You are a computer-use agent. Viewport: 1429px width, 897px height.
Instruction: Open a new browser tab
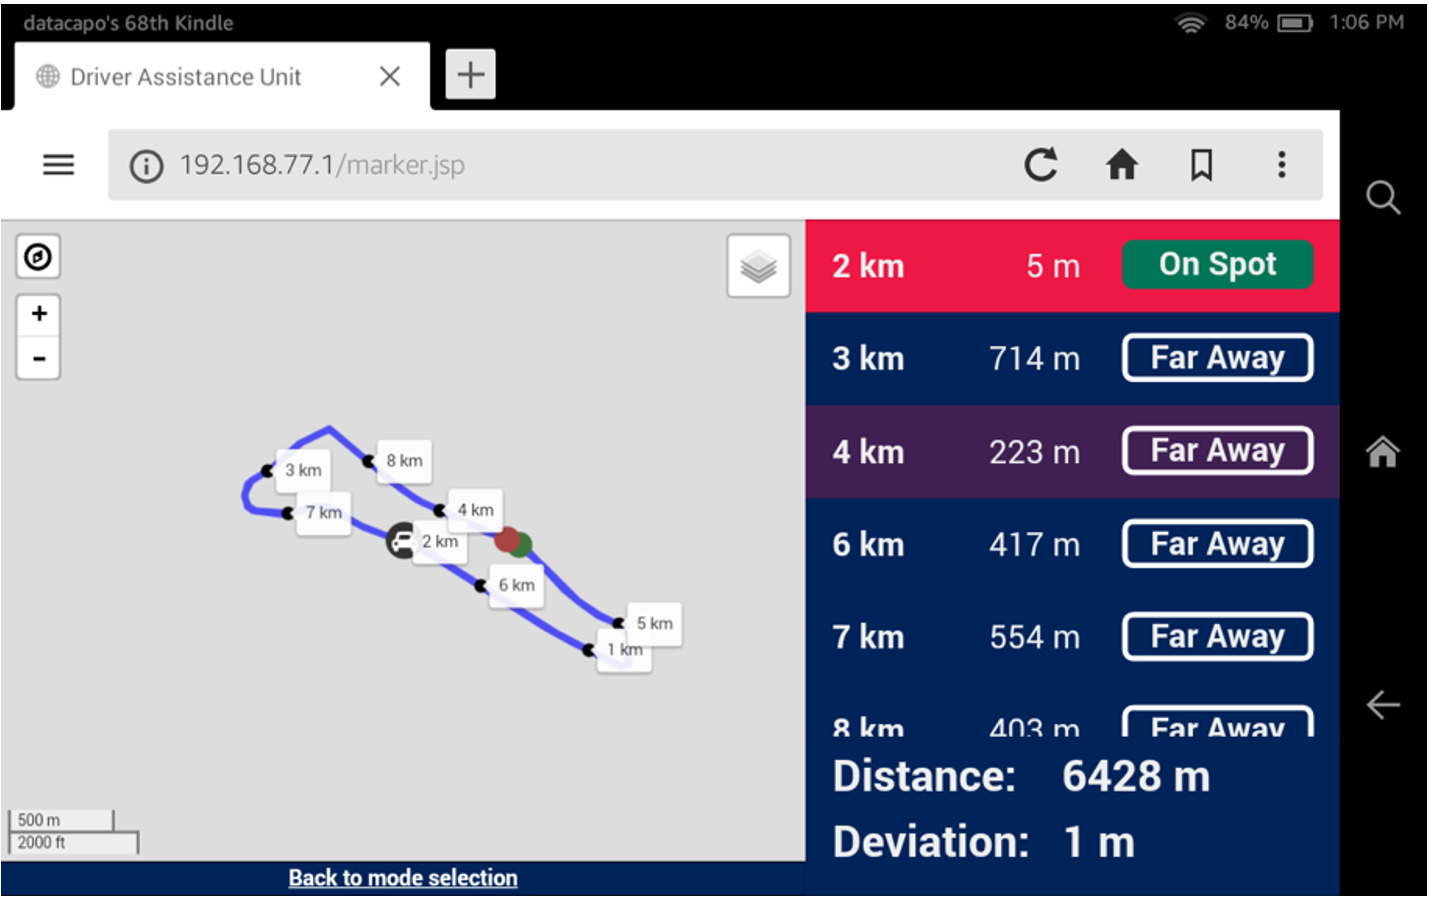point(470,75)
